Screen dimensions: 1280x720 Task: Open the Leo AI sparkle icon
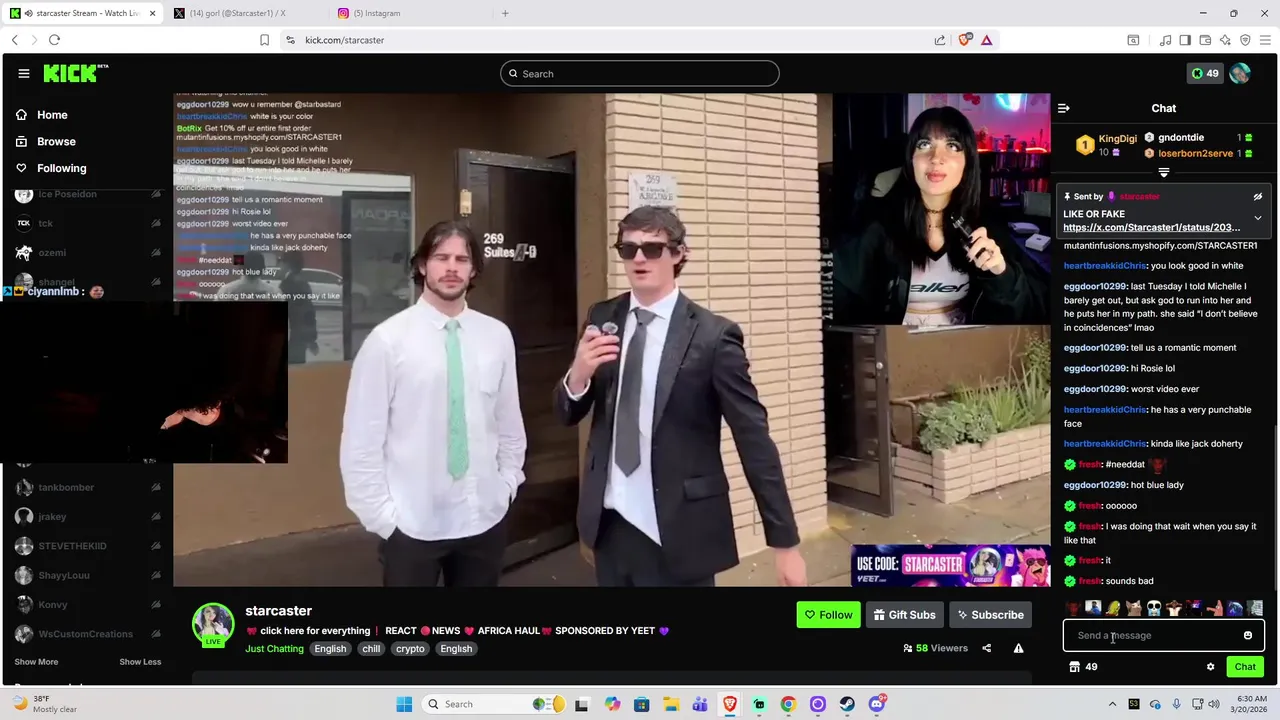click(1226, 40)
